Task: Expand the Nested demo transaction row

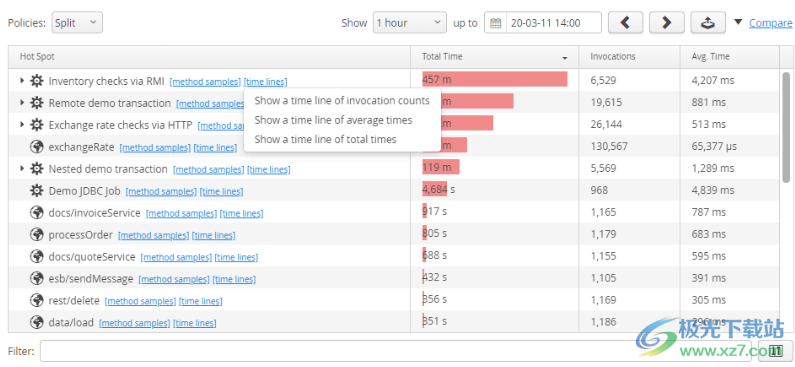Action: pos(22,169)
